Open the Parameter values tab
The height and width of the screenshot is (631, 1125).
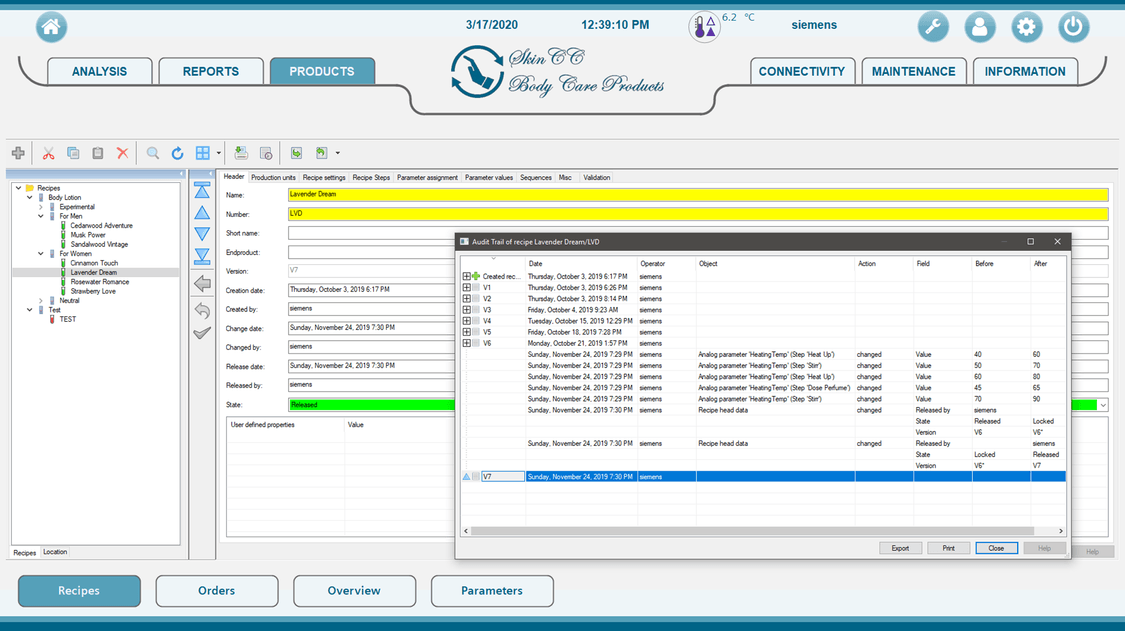[489, 177]
